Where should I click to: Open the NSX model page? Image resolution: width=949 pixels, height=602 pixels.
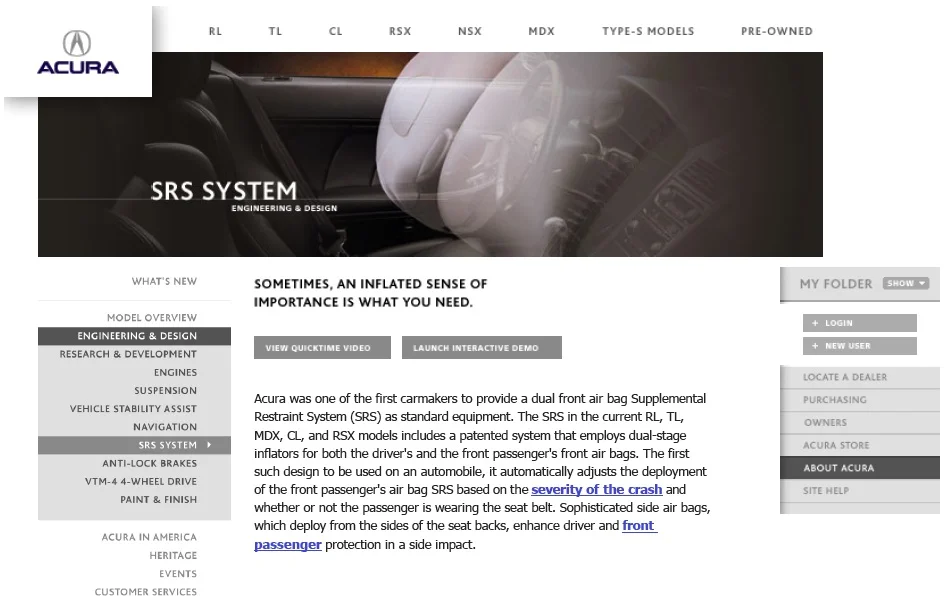point(470,31)
